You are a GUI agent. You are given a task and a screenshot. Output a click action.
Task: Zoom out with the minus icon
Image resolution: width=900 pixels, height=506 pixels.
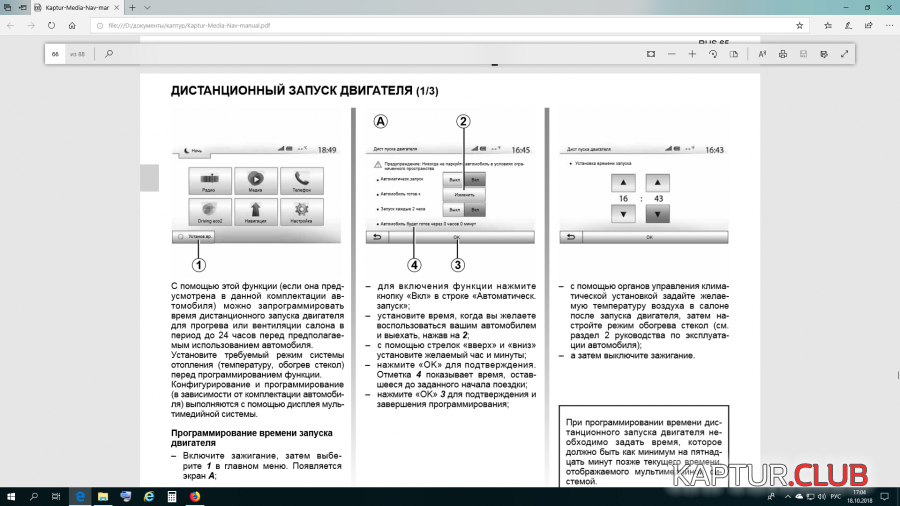coord(672,53)
